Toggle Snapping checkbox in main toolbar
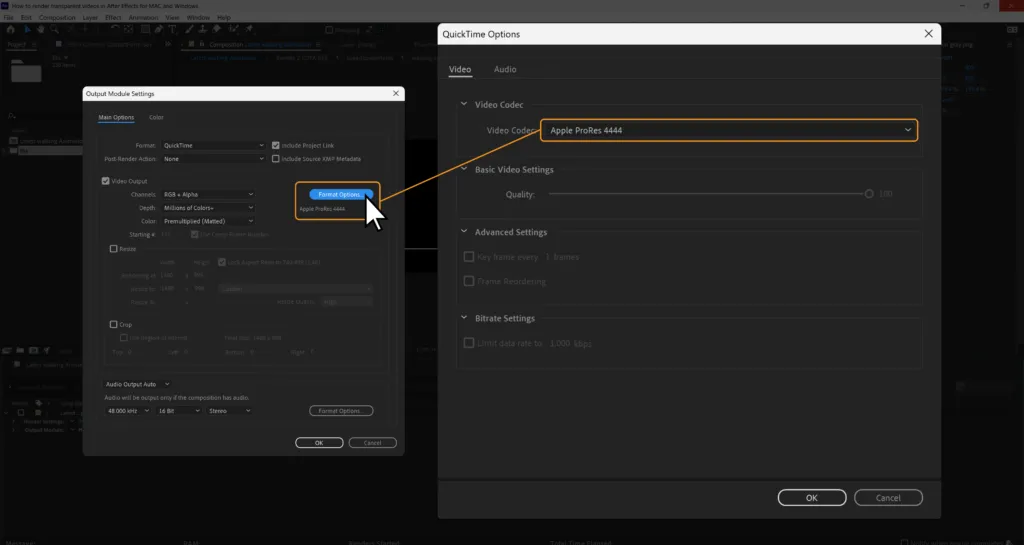 tap(329, 30)
